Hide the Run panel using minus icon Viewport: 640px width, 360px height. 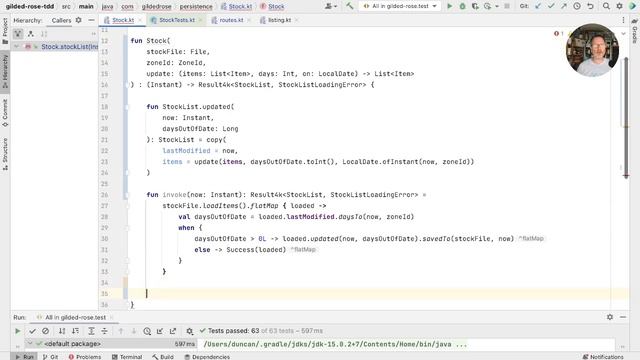[x=623, y=317]
